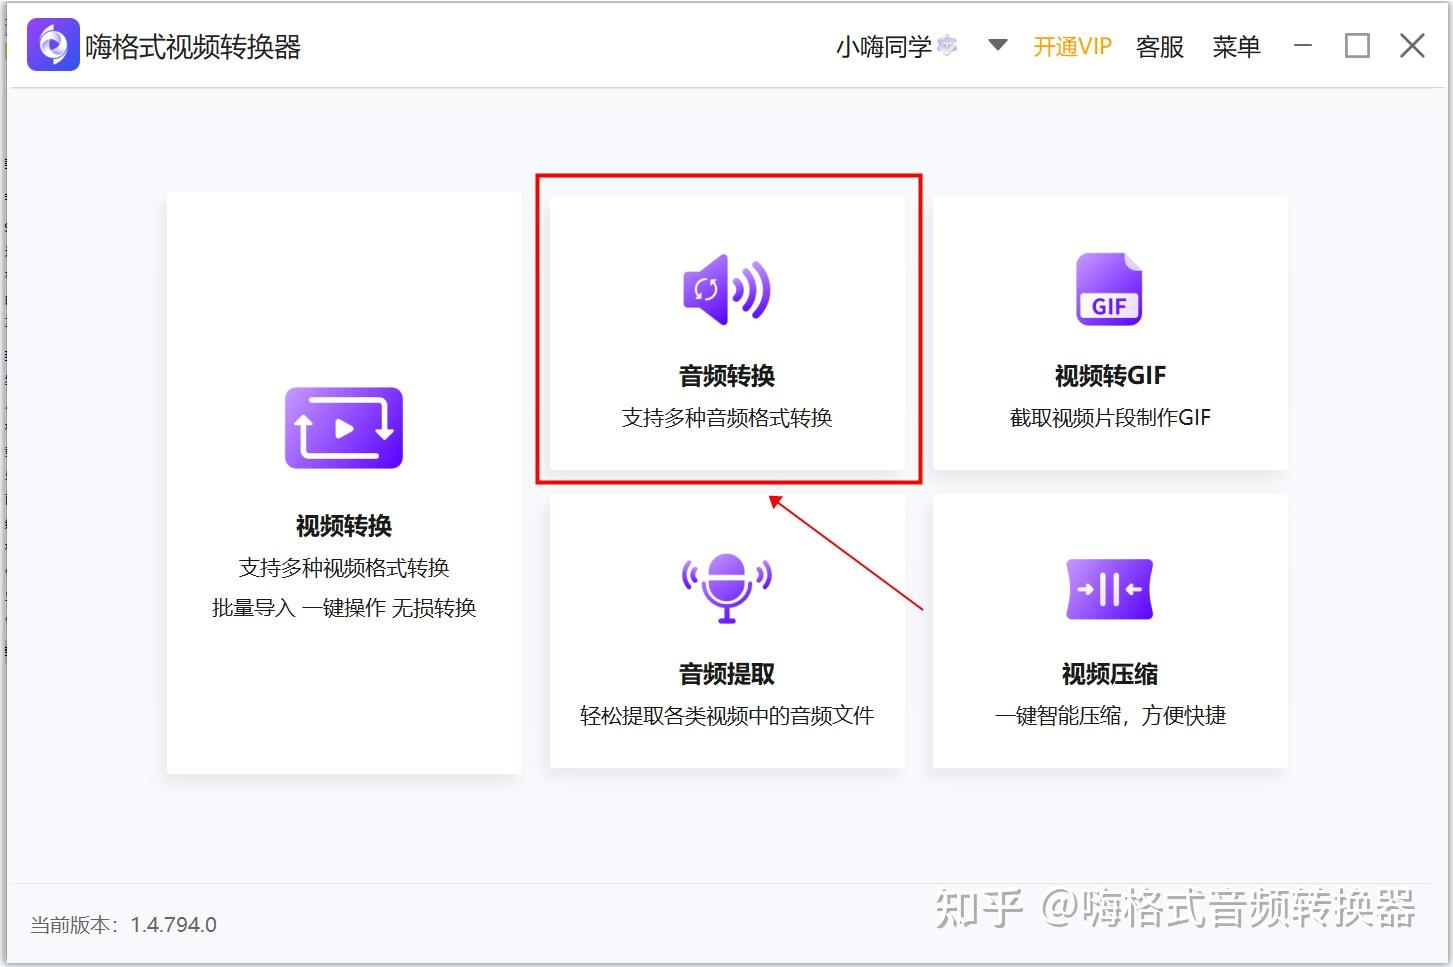
Task: Click the purple 视频转换 play icon
Action: tap(344, 428)
